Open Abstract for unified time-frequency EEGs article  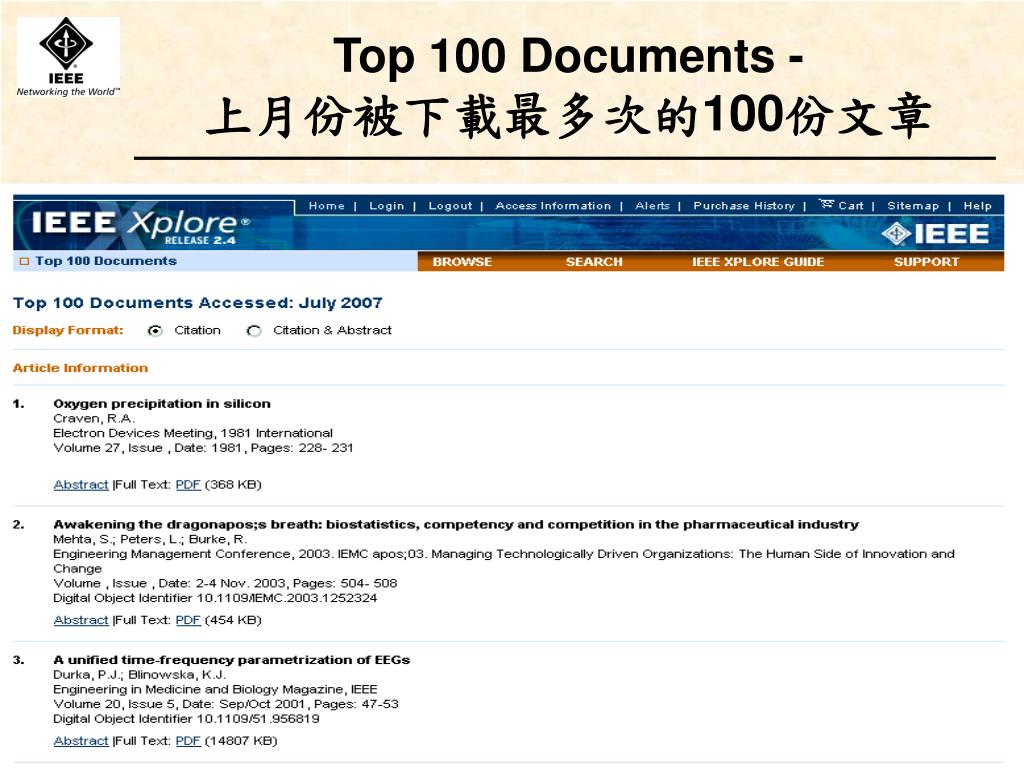pos(81,741)
